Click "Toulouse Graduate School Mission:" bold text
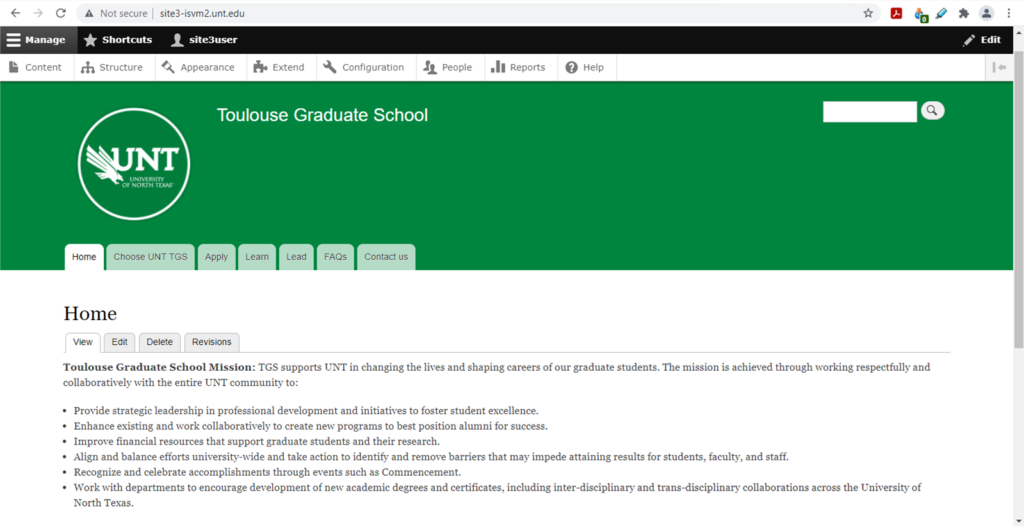This screenshot has width=1024, height=527. tap(159, 367)
